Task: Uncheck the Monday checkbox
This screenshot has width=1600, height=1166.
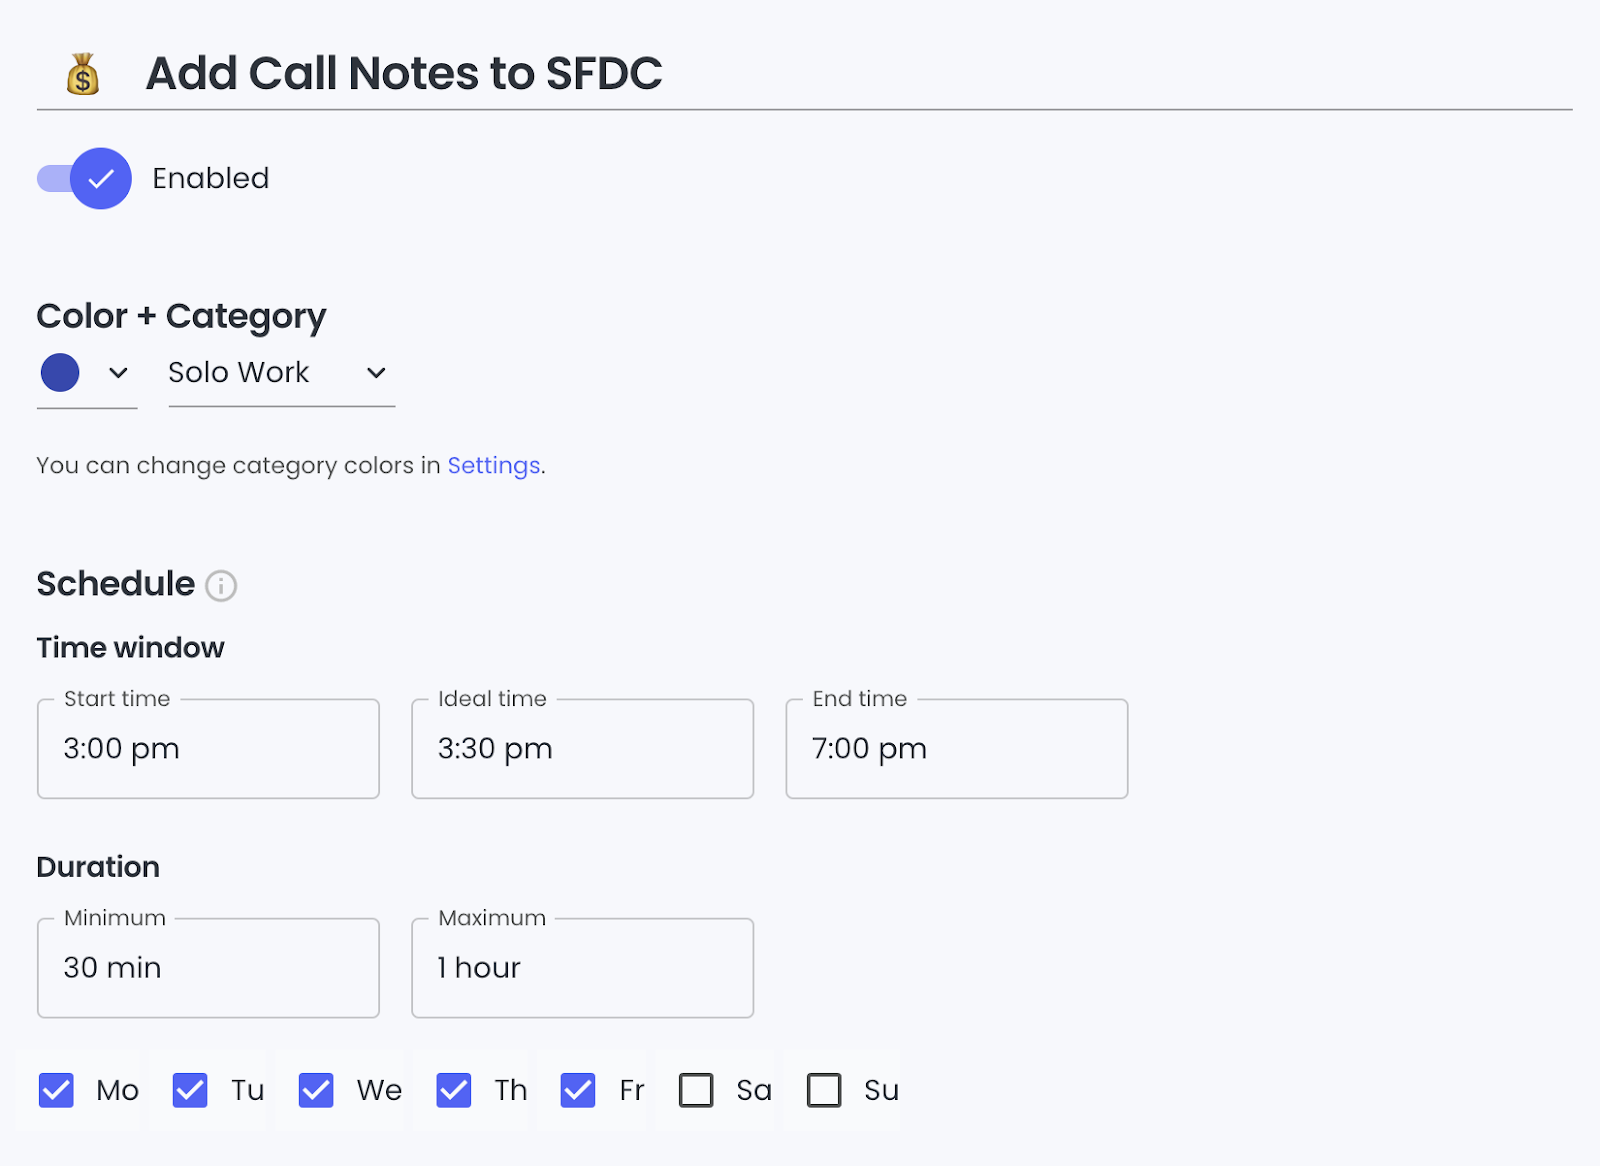Action: [x=56, y=1090]
